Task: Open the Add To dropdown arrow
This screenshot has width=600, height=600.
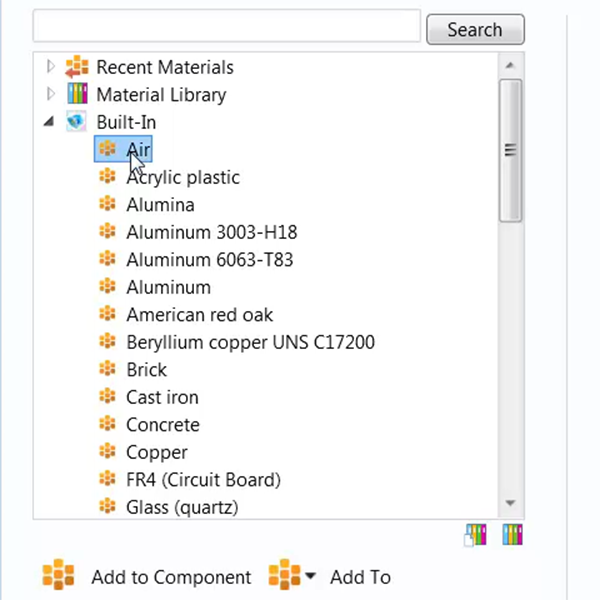Action: [310, 577]
